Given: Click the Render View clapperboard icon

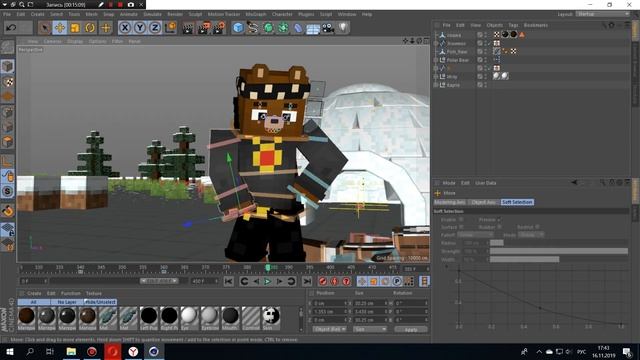Looking at the screenshot, I should click(188, 28).
